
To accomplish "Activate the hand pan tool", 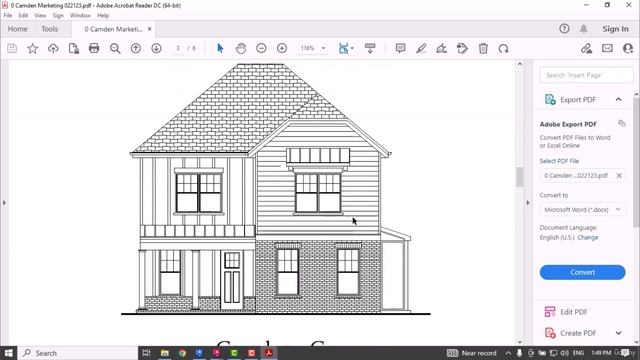I will click(241, 48).
